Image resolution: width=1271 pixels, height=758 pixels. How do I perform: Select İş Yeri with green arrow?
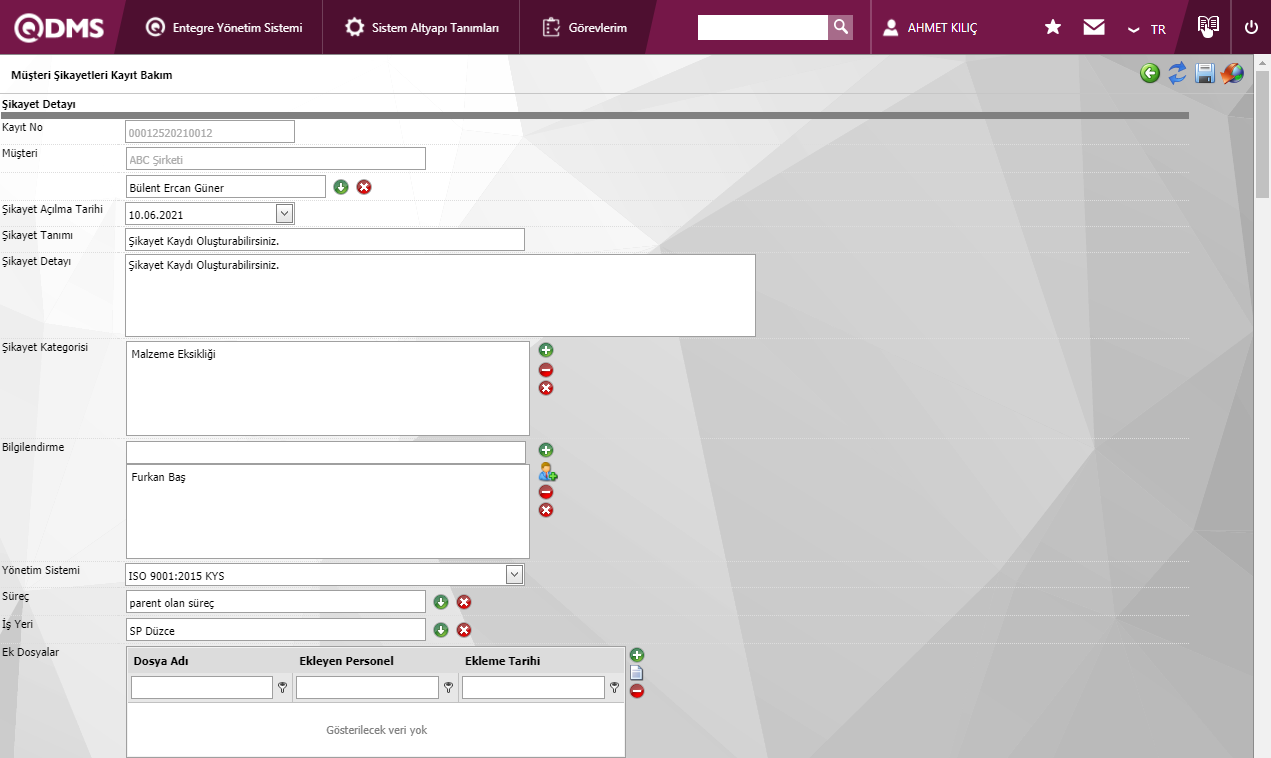click(x=441, y=630)
